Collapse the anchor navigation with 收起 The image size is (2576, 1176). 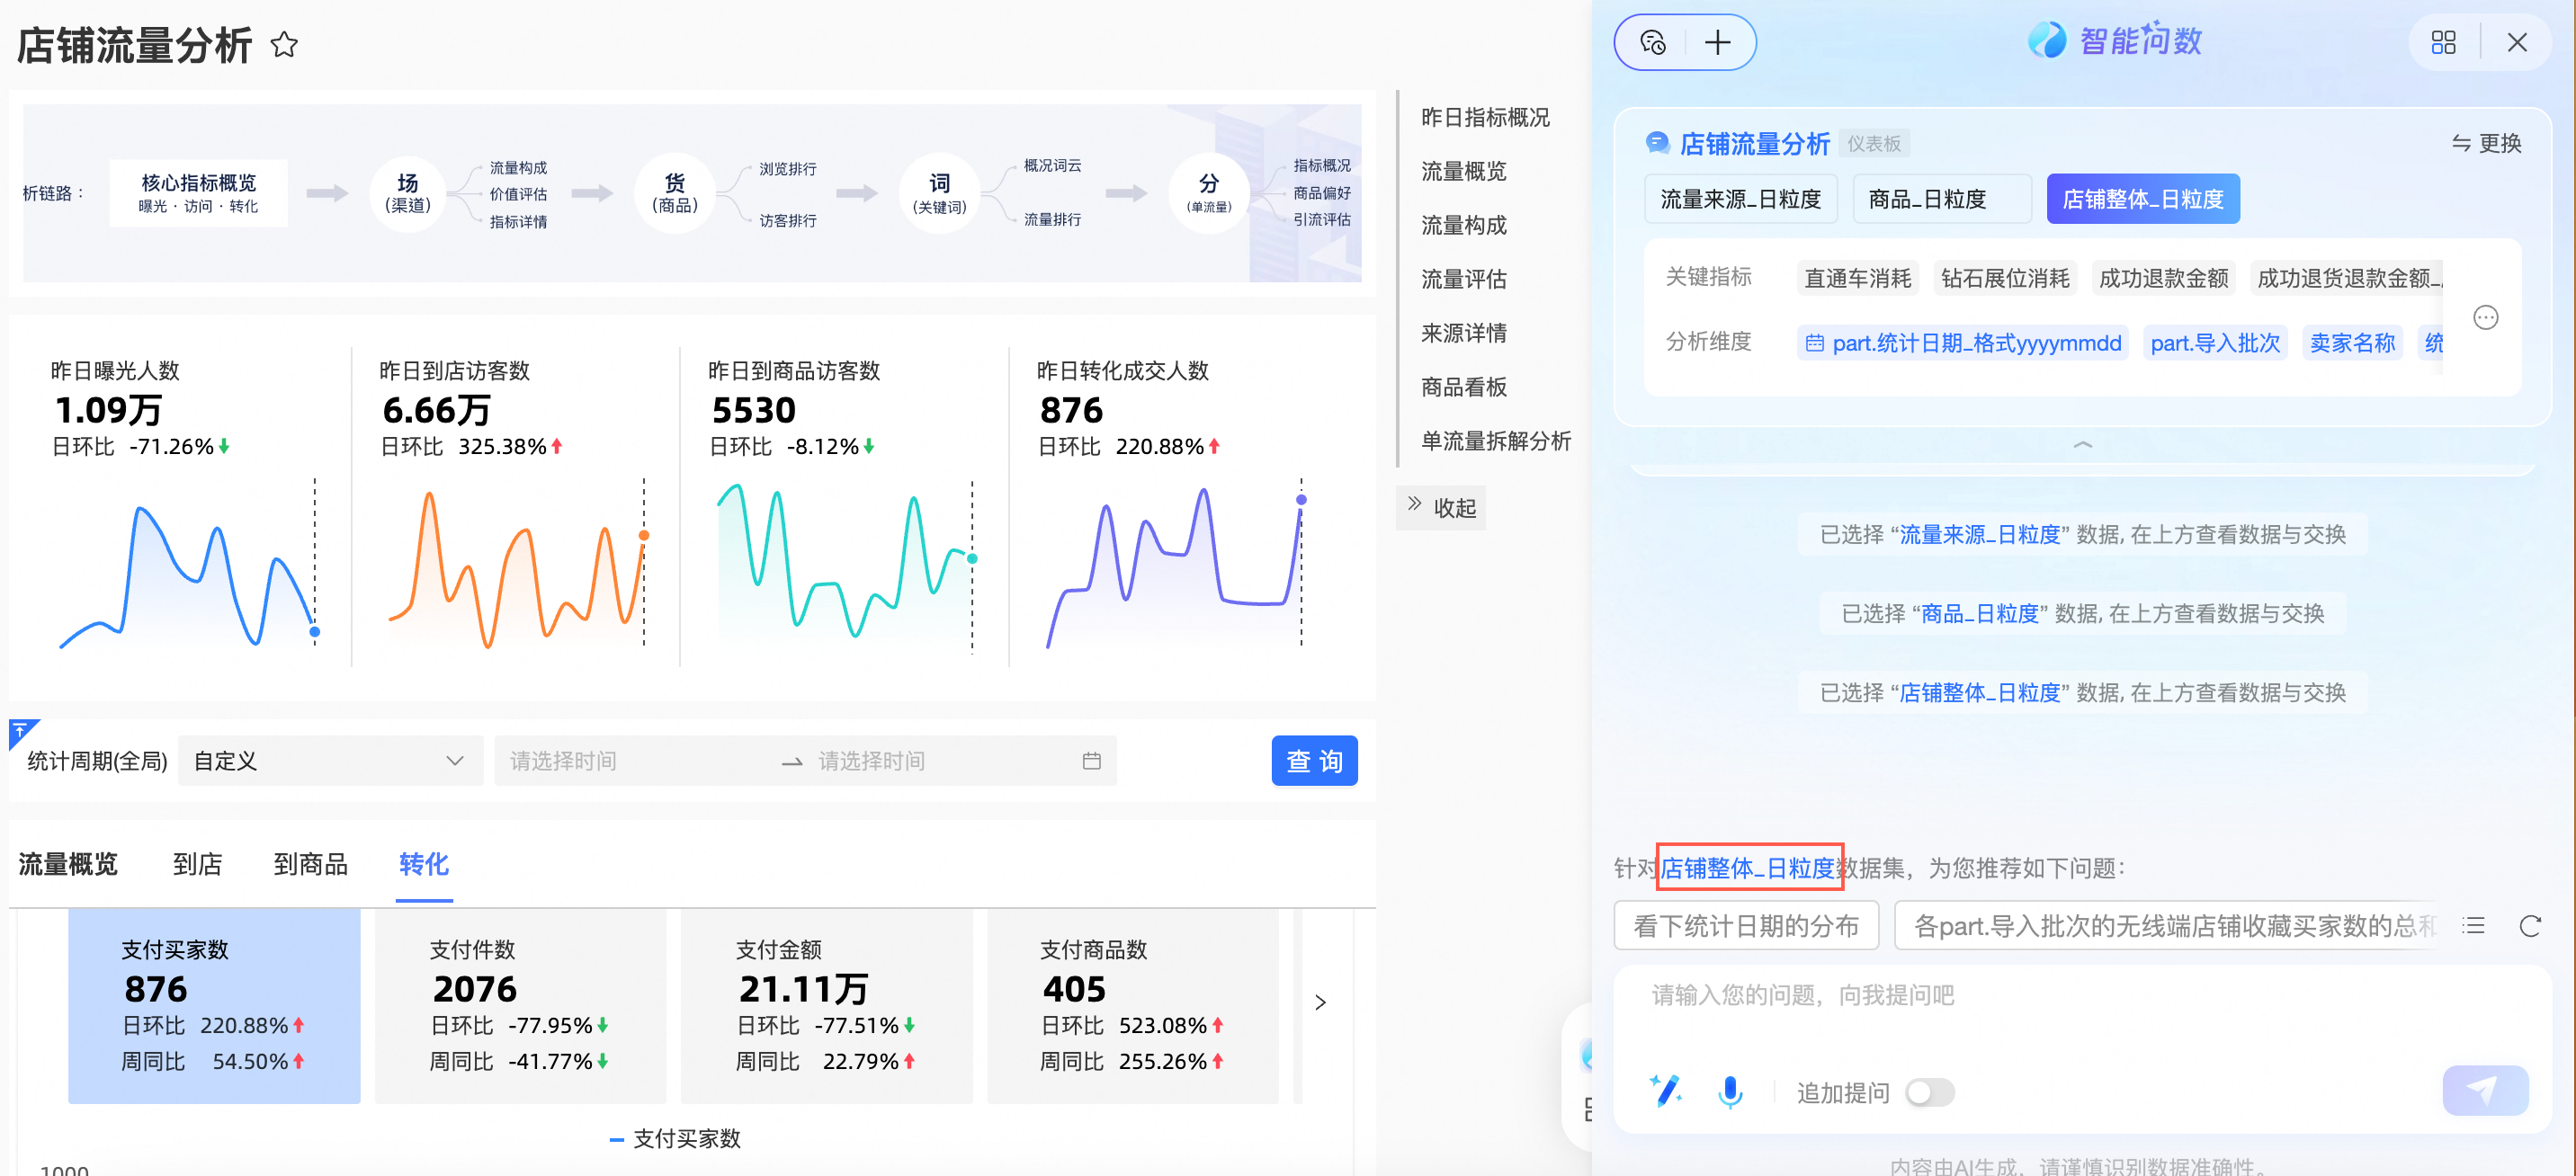[x=1441, y=508]
